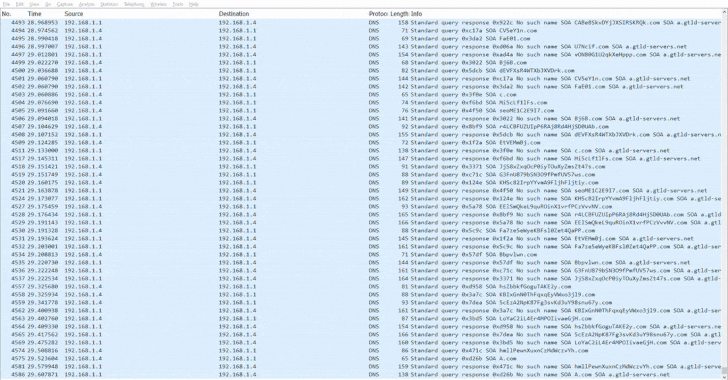Open the Capture menu
Image resolution: width=728 pixels, height=380 pixels.
point(65,4)
